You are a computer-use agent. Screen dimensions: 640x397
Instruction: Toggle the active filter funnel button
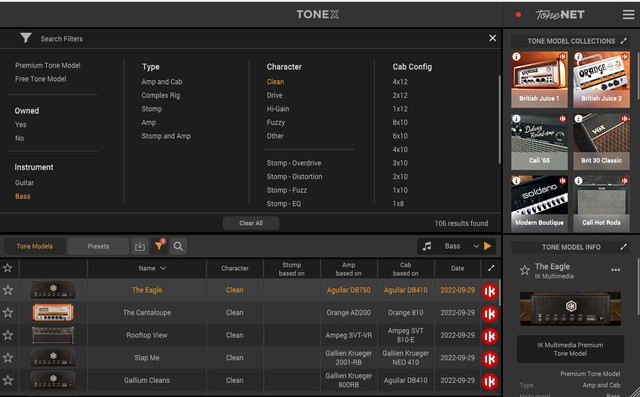click(159, 246)
